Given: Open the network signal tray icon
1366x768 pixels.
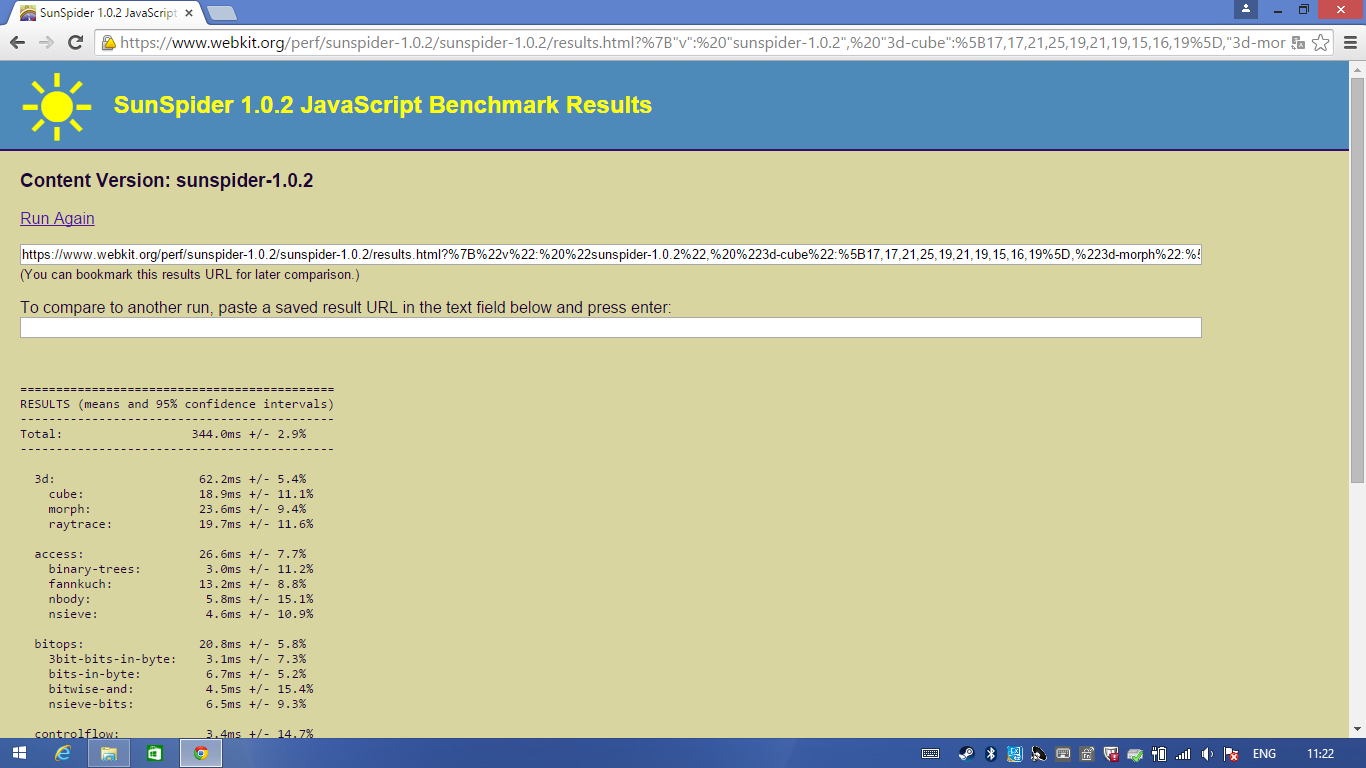Looking at the screenshot, I should [x=1183, y=753].
